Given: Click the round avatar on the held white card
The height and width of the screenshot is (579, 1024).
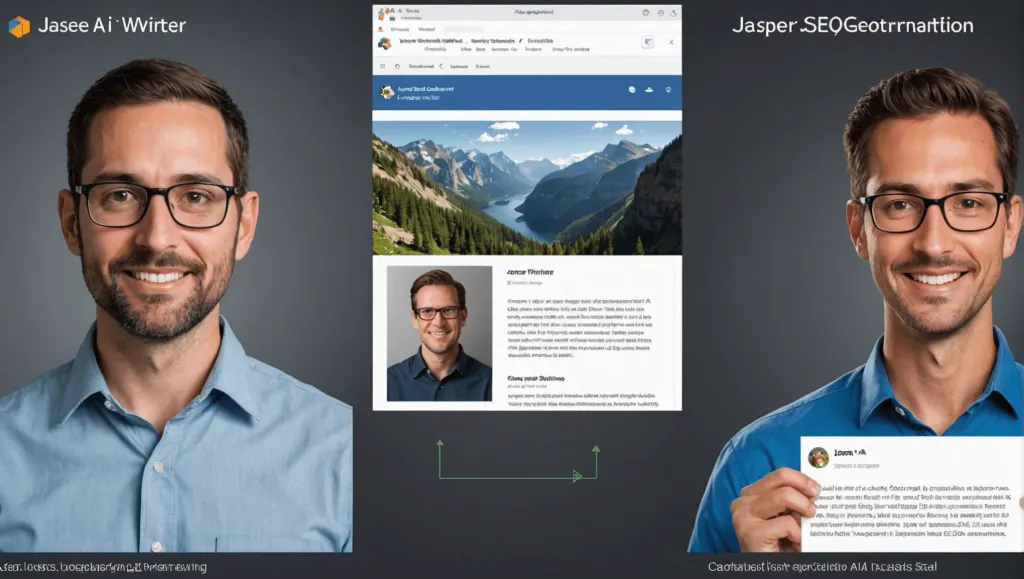Looking at the screenshot, I should (818, 458).
